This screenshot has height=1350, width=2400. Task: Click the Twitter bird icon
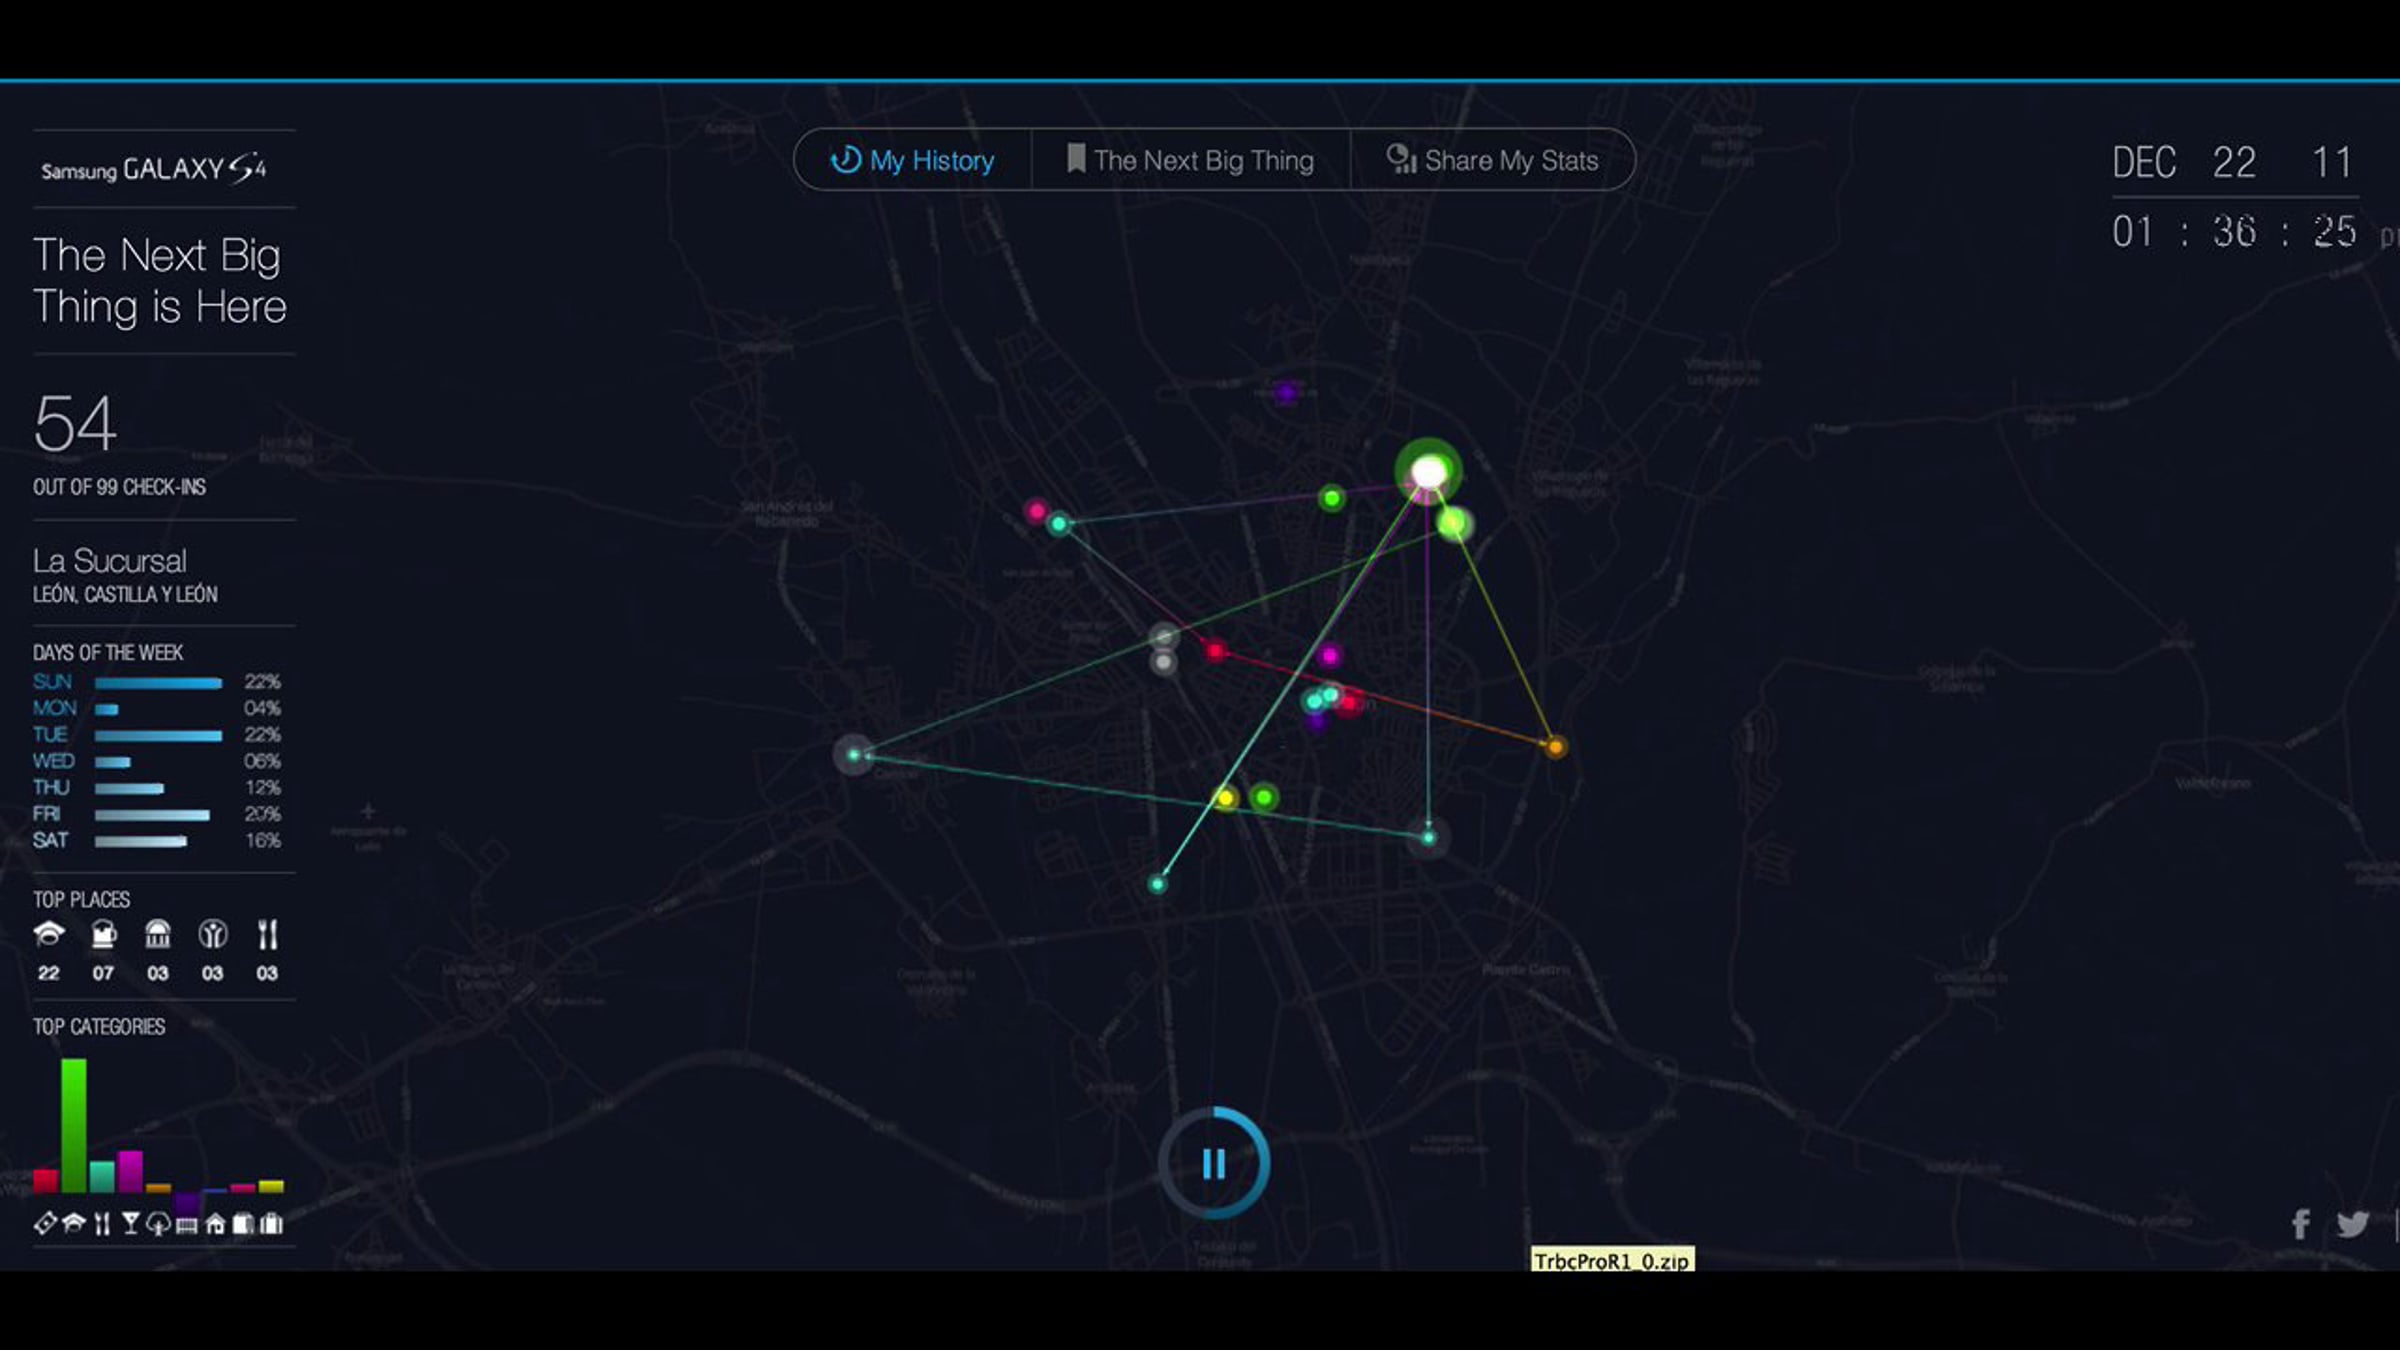tap(2352, 1223)
